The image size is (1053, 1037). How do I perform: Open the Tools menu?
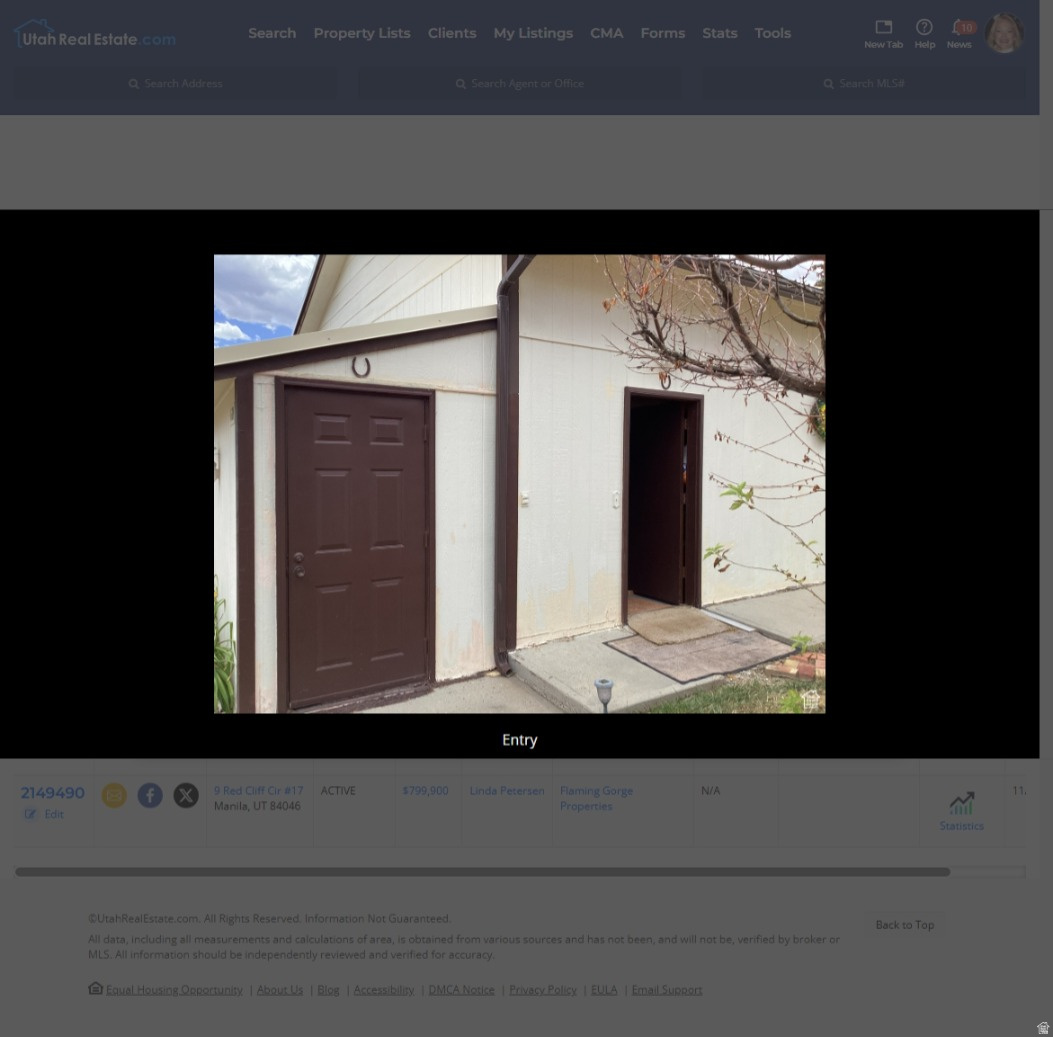(772, 32)
